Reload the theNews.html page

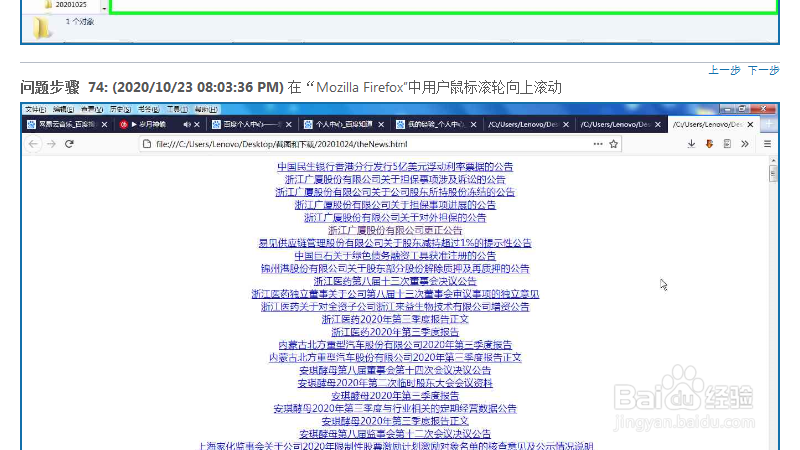click(69, 144)
